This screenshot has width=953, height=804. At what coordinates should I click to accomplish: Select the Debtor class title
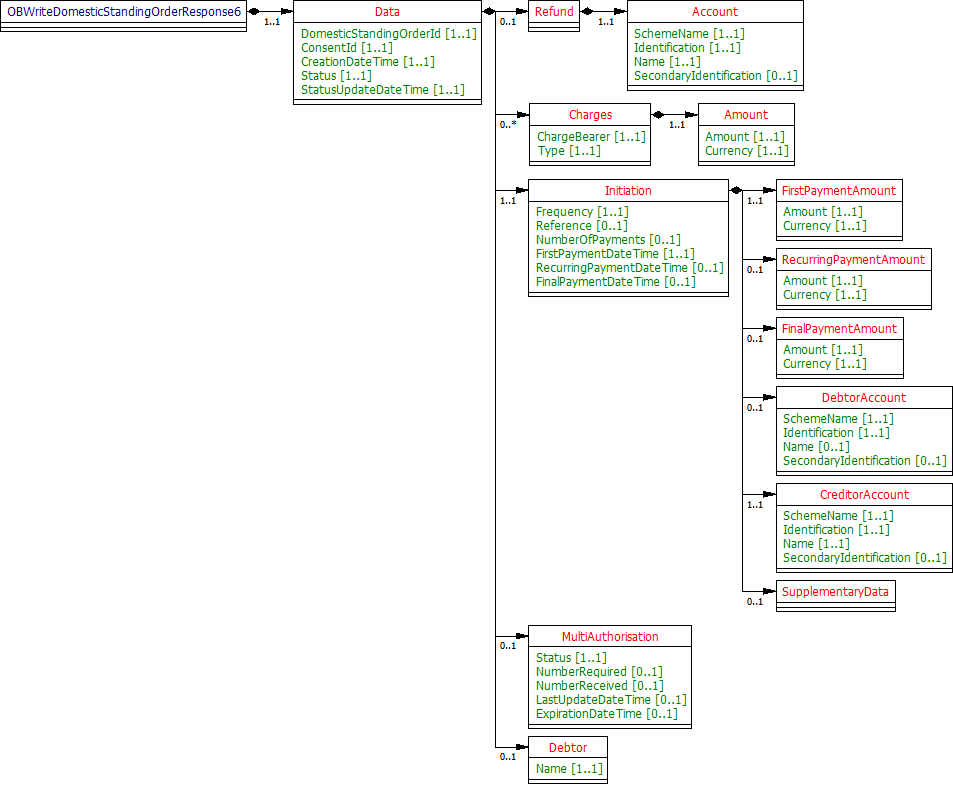[567, 747]
